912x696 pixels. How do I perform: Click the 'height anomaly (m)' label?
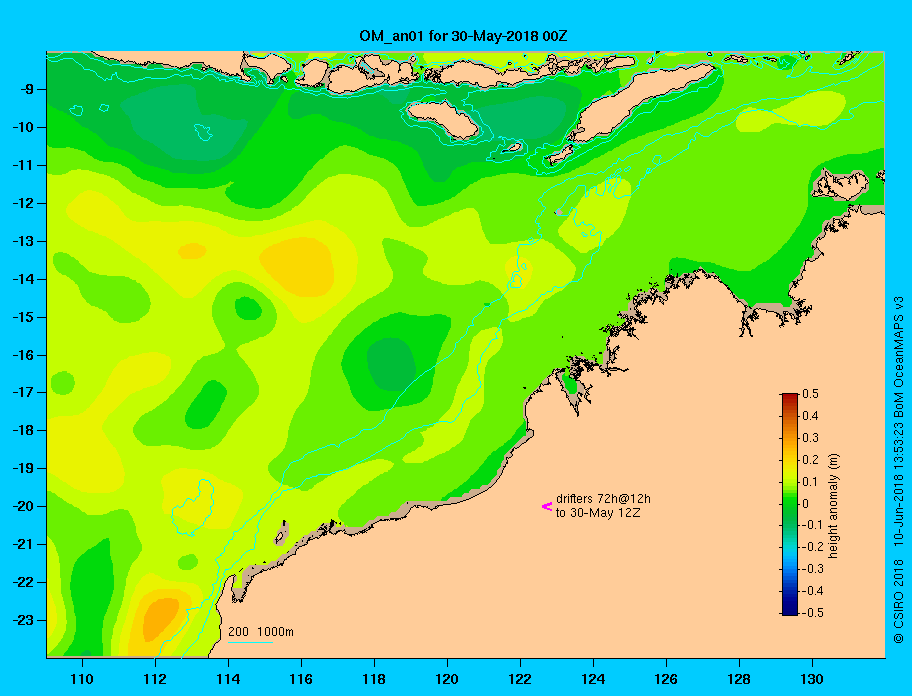click(x=834, y=505)
